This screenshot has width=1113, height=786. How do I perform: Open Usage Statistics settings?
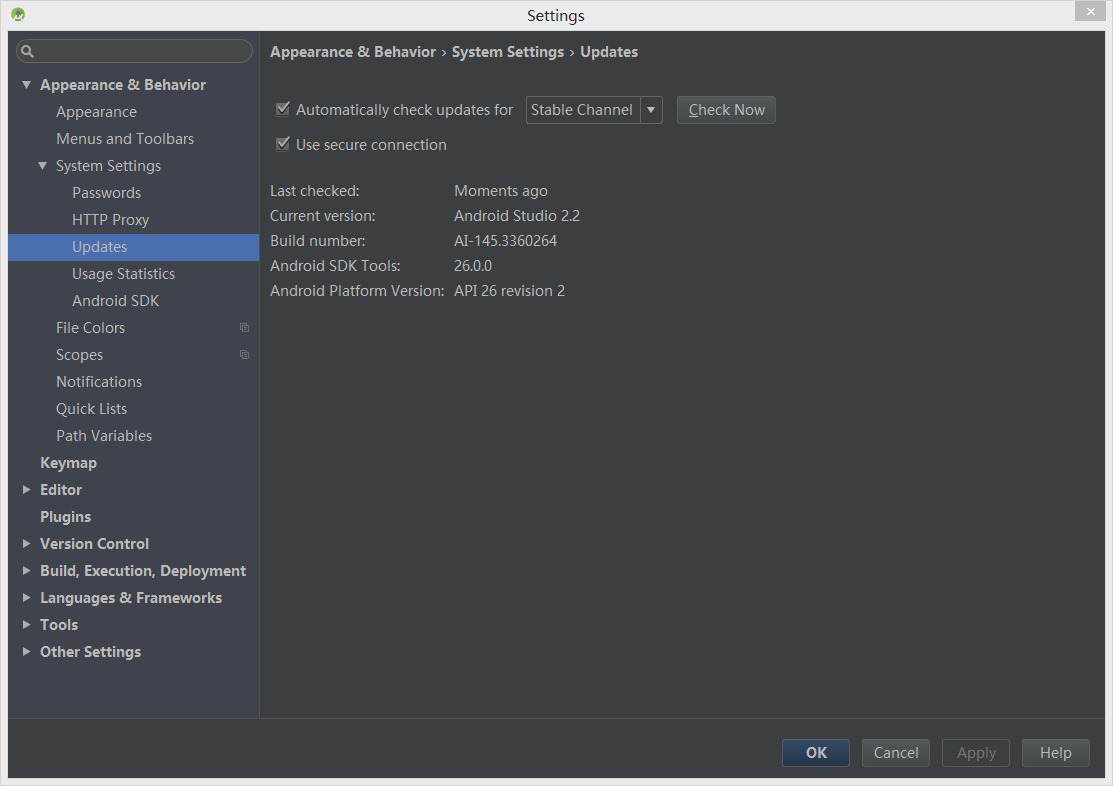point(124,273)
